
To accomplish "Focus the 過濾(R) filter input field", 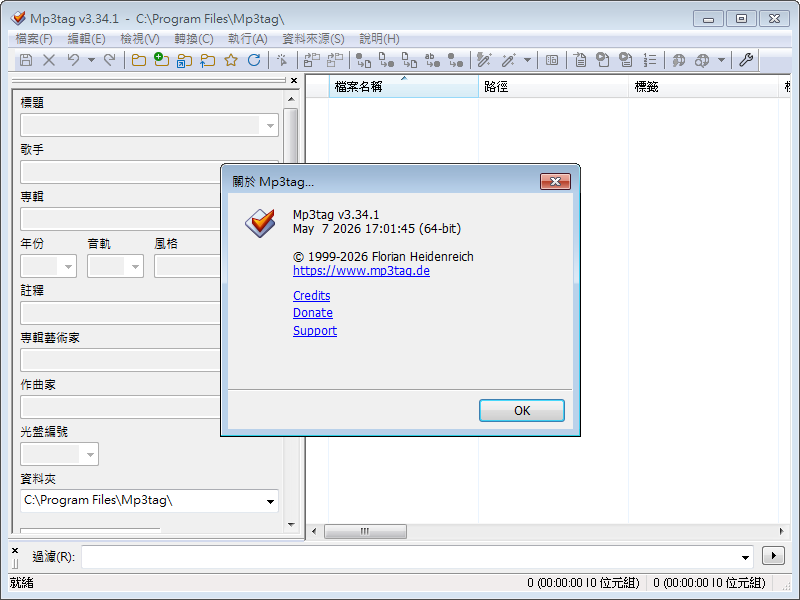I will (x=417, y=557).
